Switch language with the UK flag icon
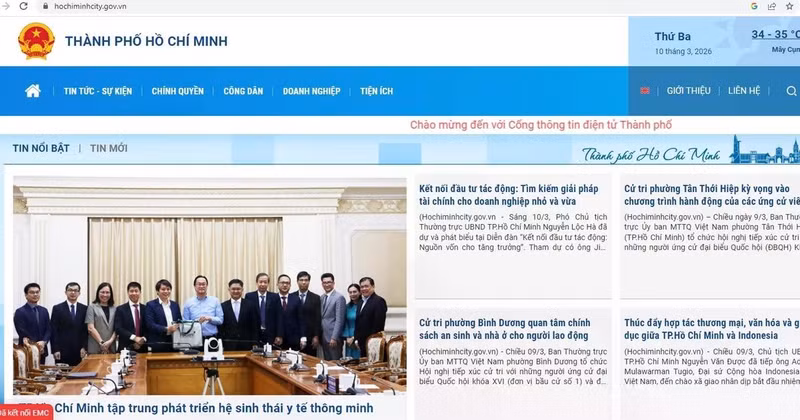Viewport: 800px width, 420px height. tap(645, 91)
